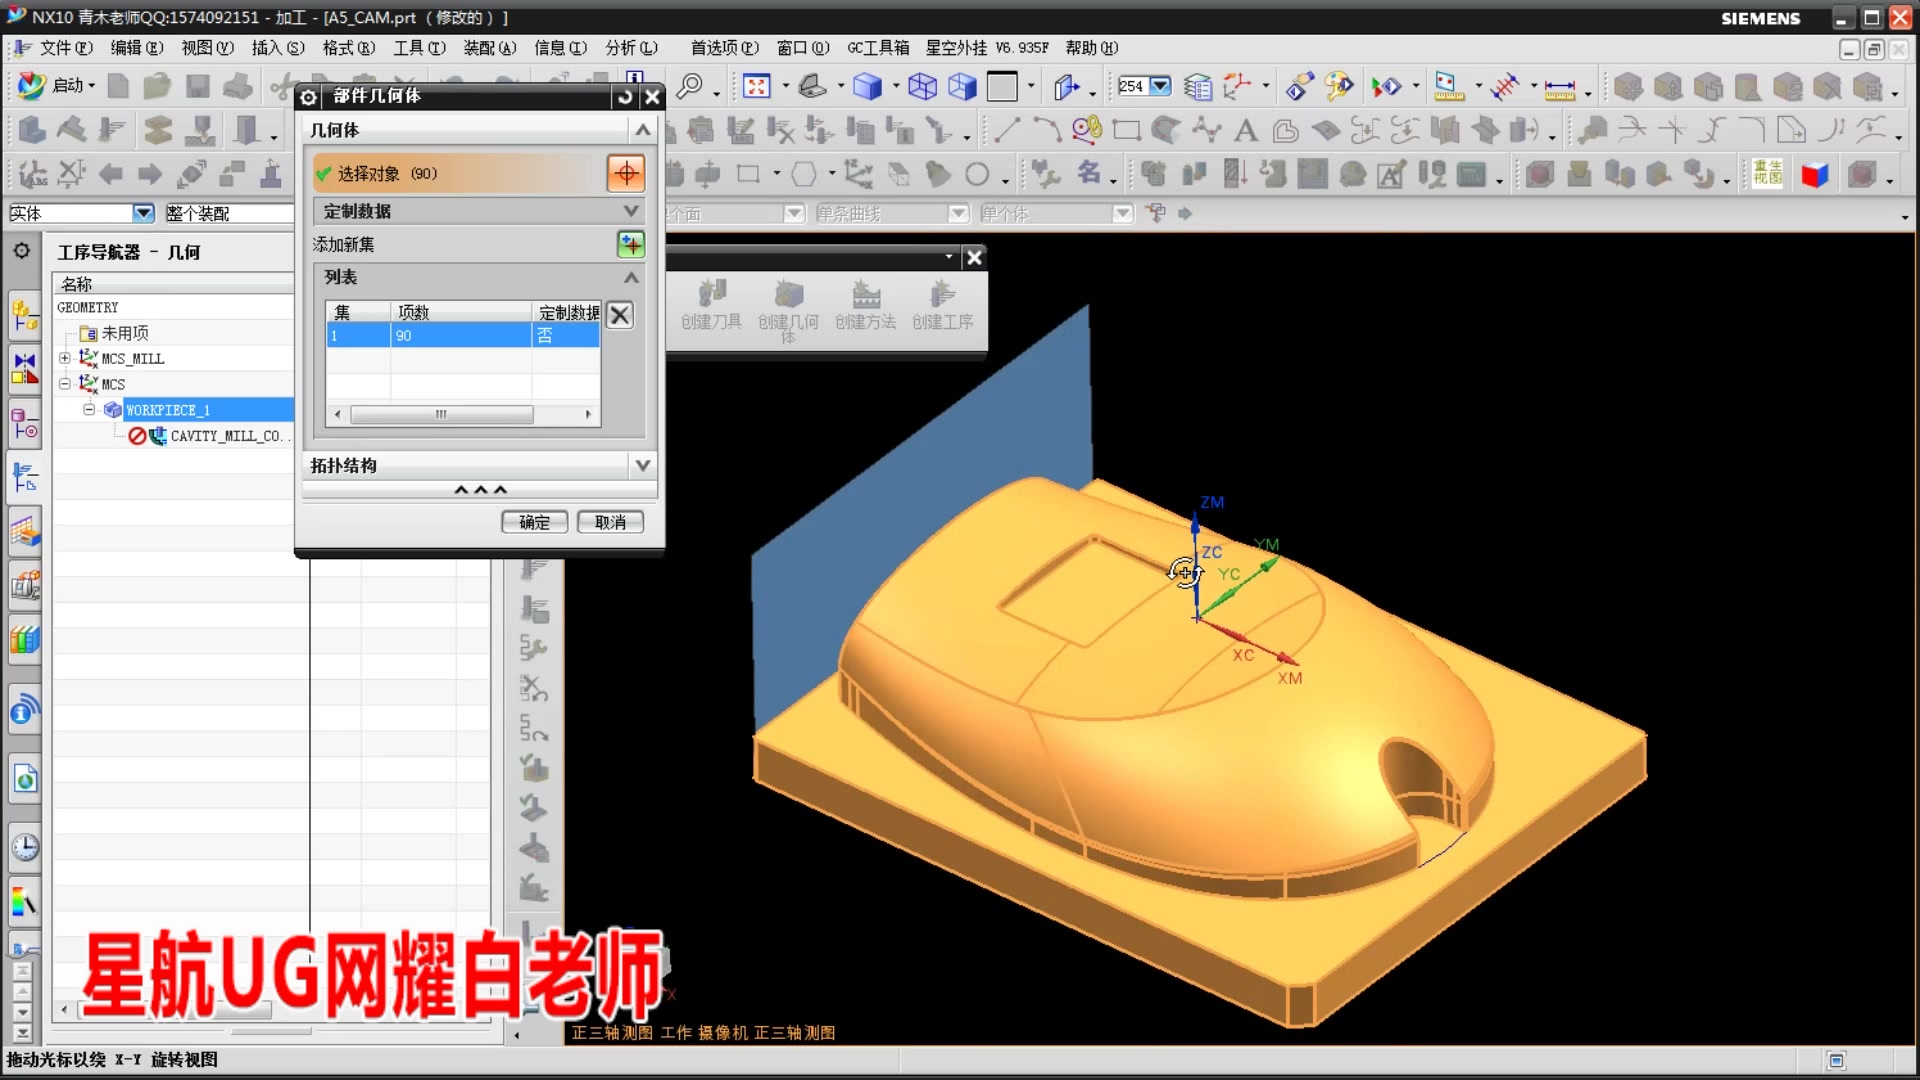Click the OK (确定) button
1920x1080 pixels.
534,522
